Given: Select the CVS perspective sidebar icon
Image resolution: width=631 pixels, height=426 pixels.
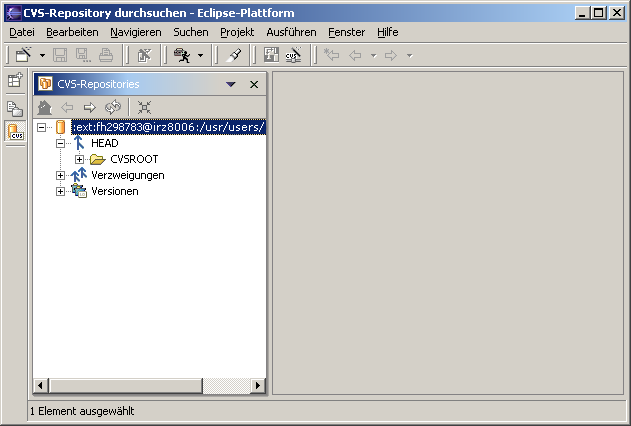Looking at the screenshot, I should [15, 131].
